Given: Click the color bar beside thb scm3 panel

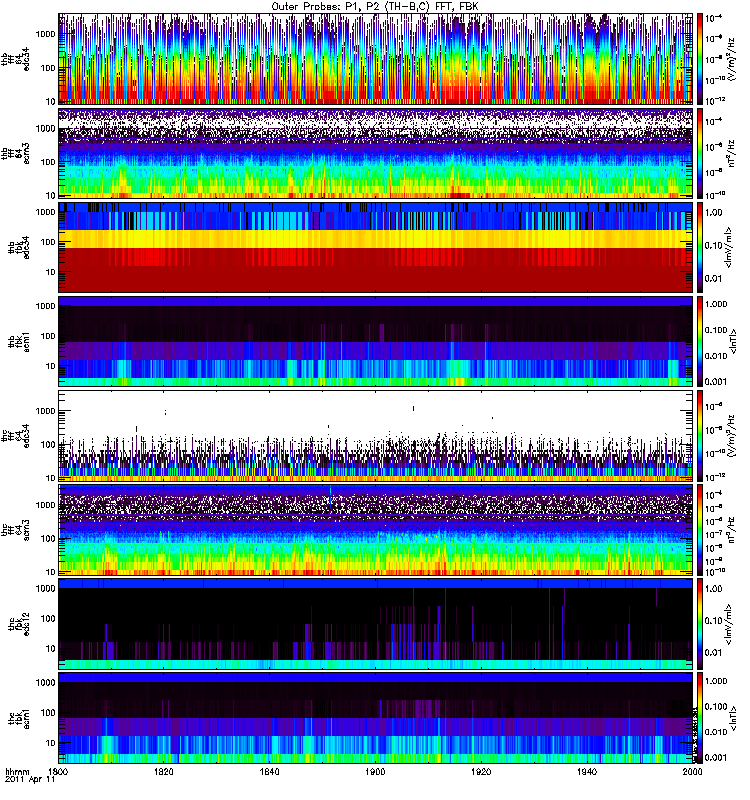Looking at the screenshot, I should (700, 153).
